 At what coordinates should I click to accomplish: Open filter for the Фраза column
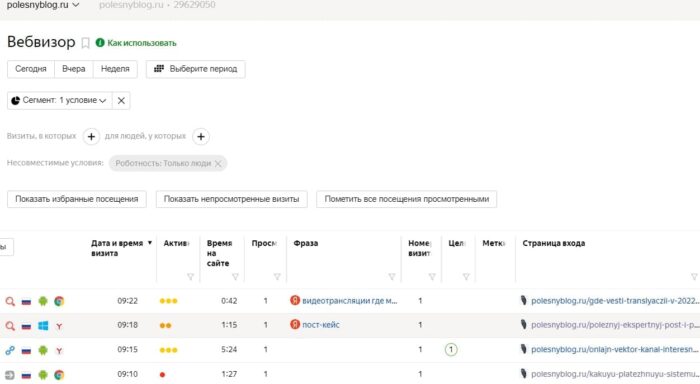click(392, 277)
